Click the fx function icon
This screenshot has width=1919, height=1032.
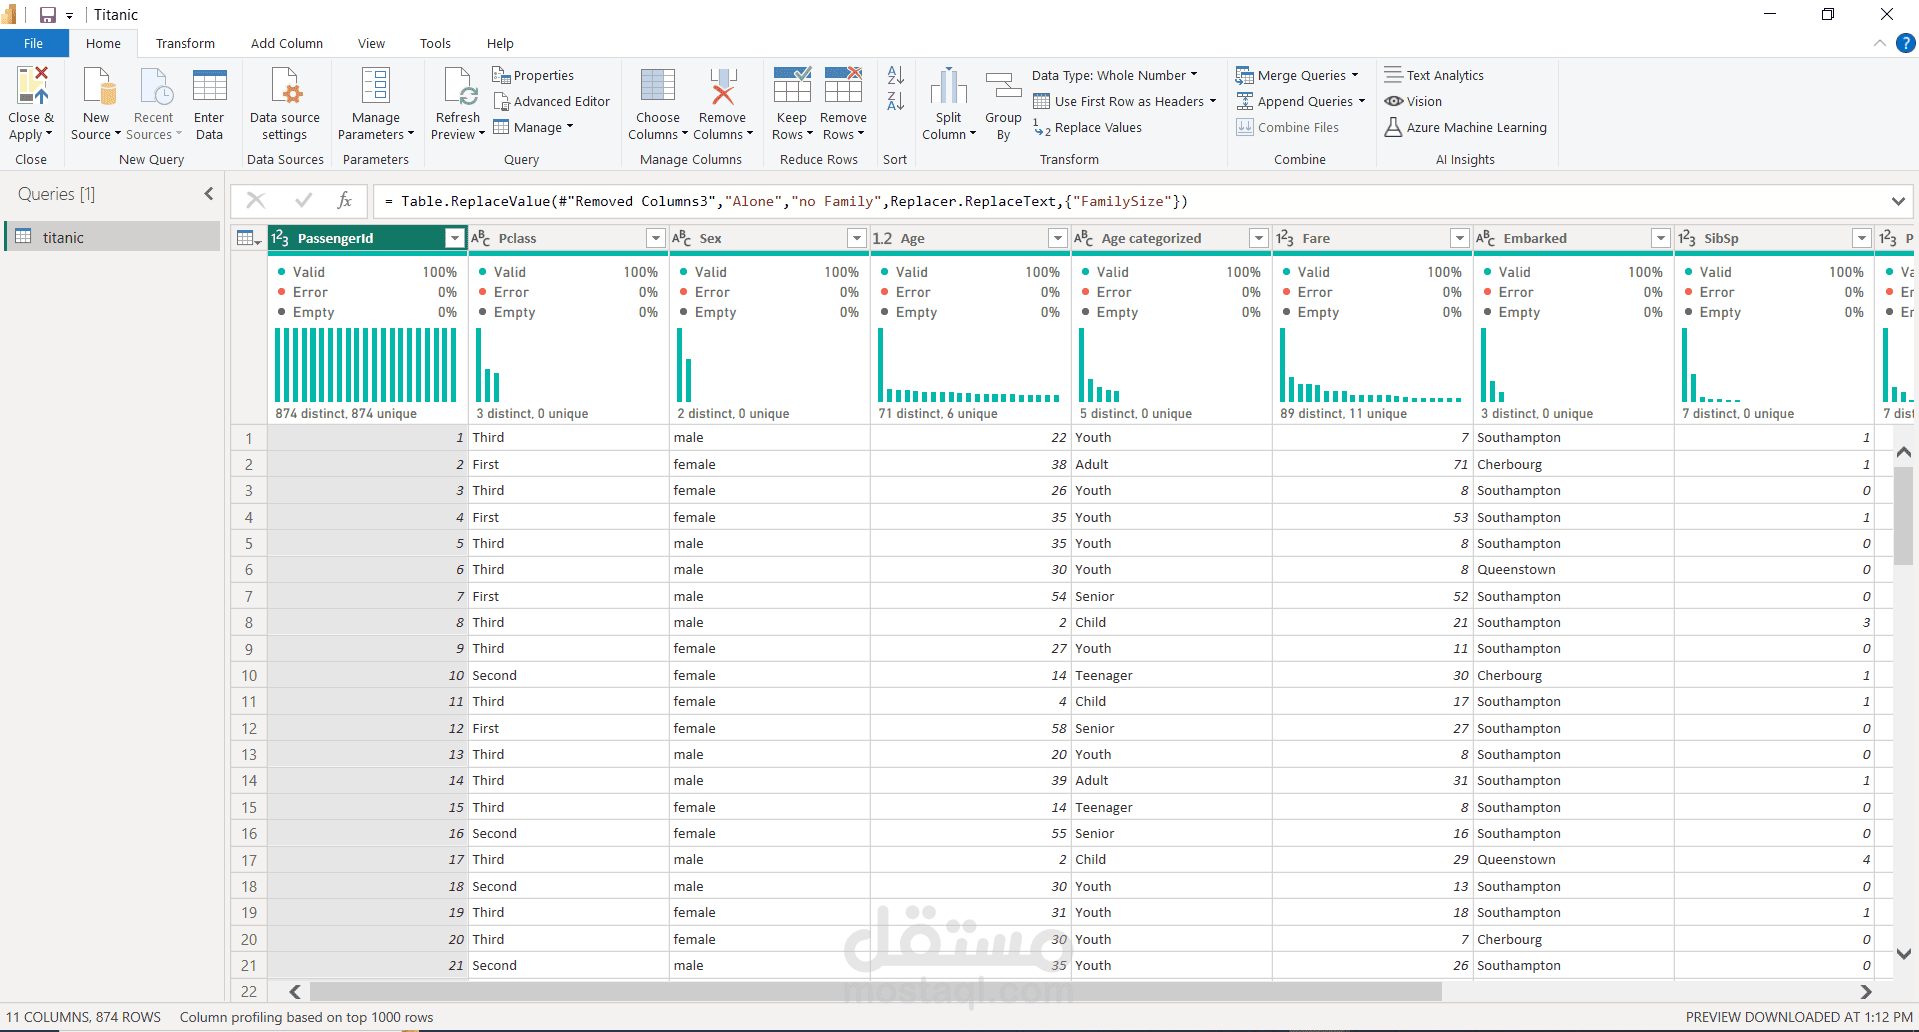344,201
